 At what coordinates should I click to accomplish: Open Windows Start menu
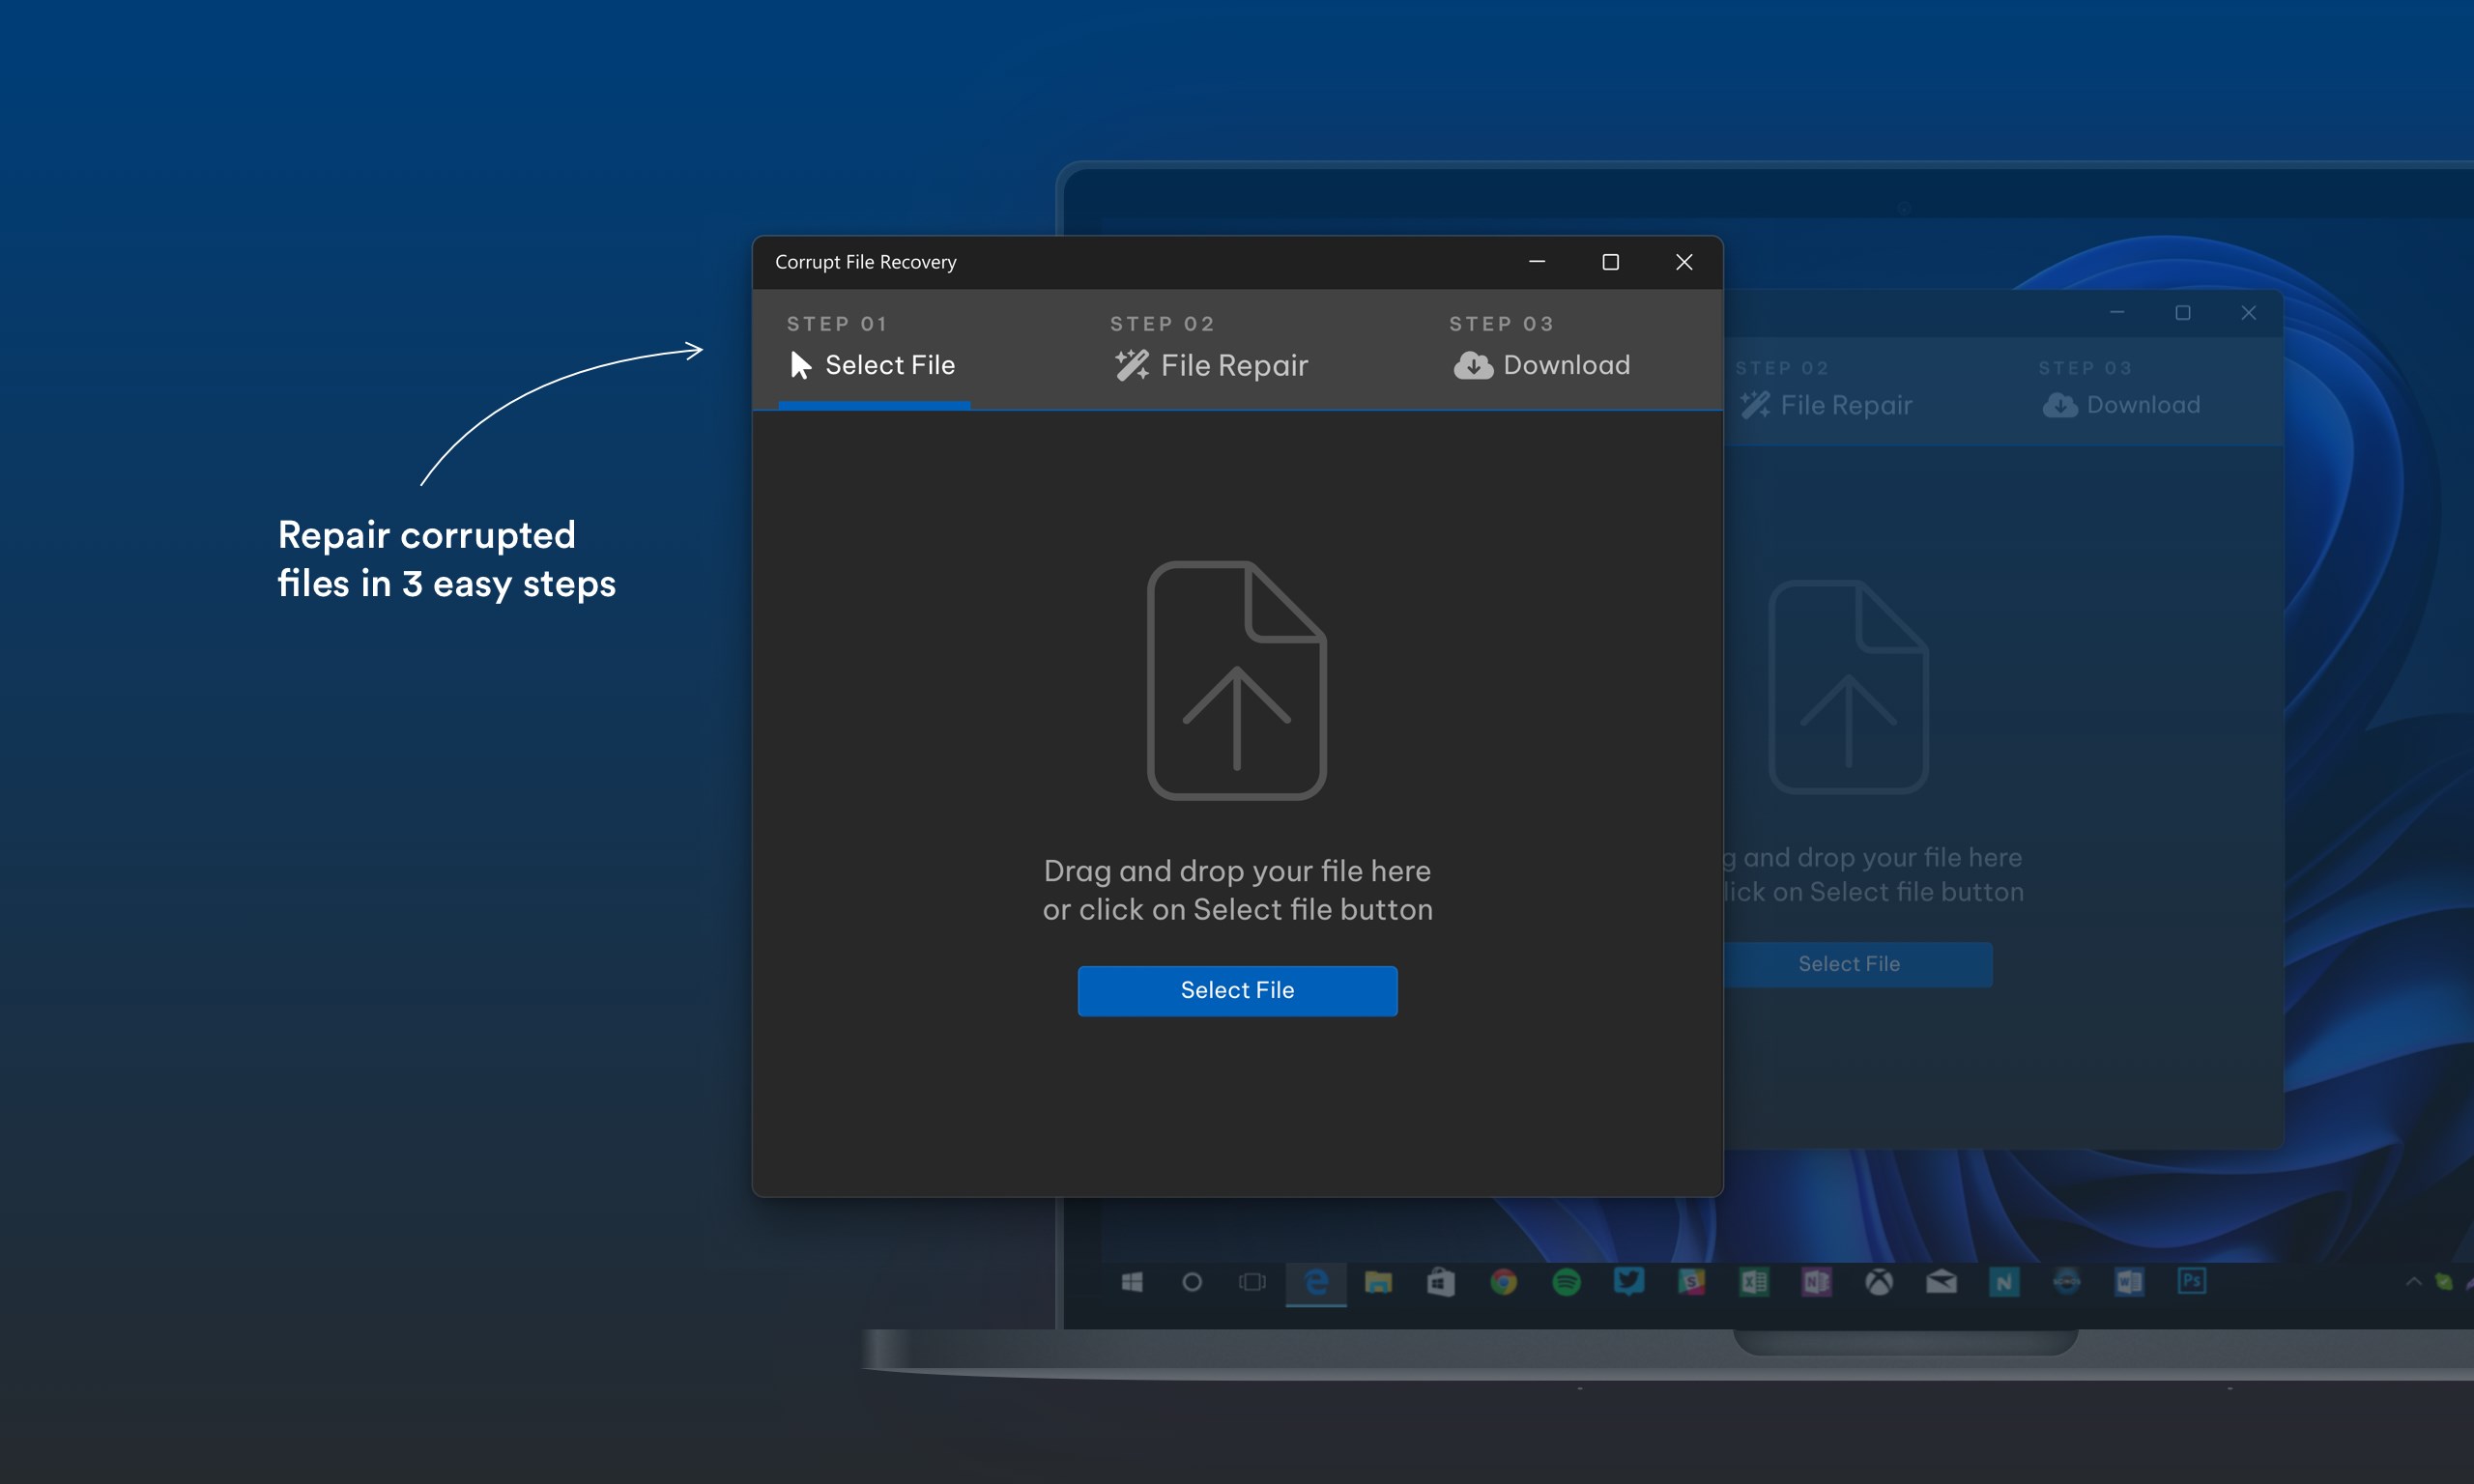pos(1131,1282)
